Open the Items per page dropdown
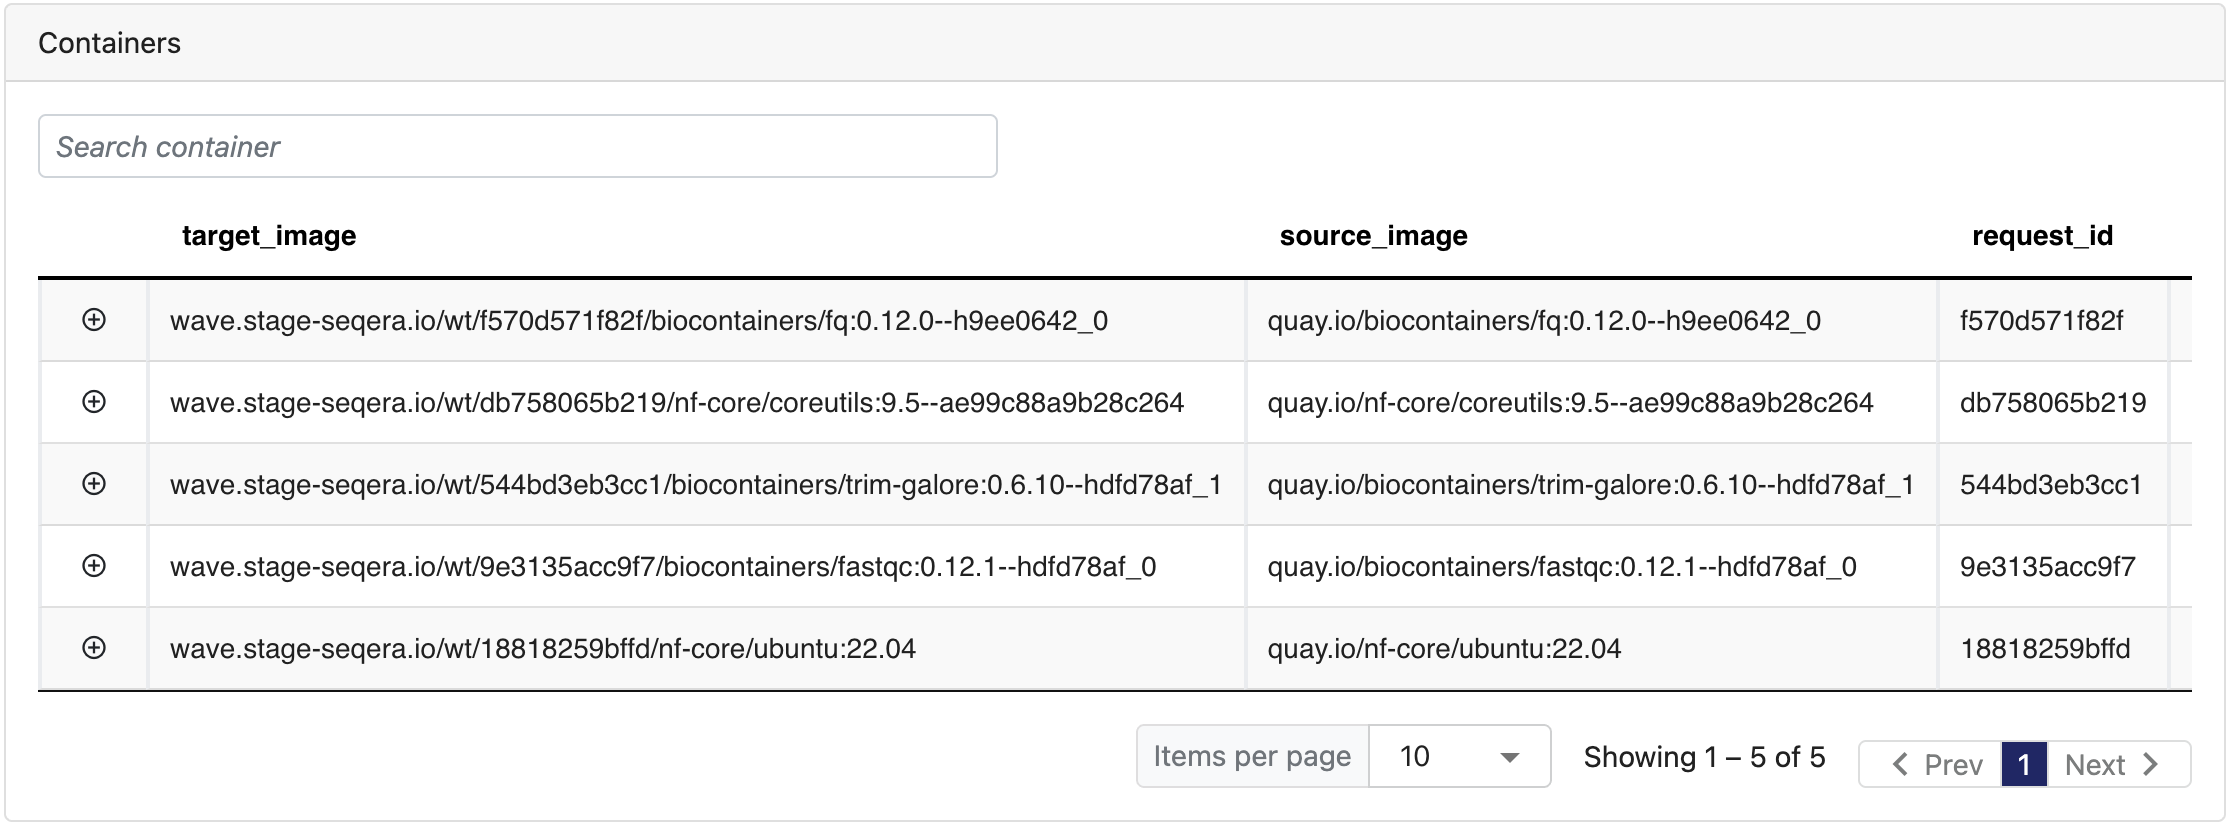The height and width of the screenshot is (824, 2232). (x=1458, y=757)
